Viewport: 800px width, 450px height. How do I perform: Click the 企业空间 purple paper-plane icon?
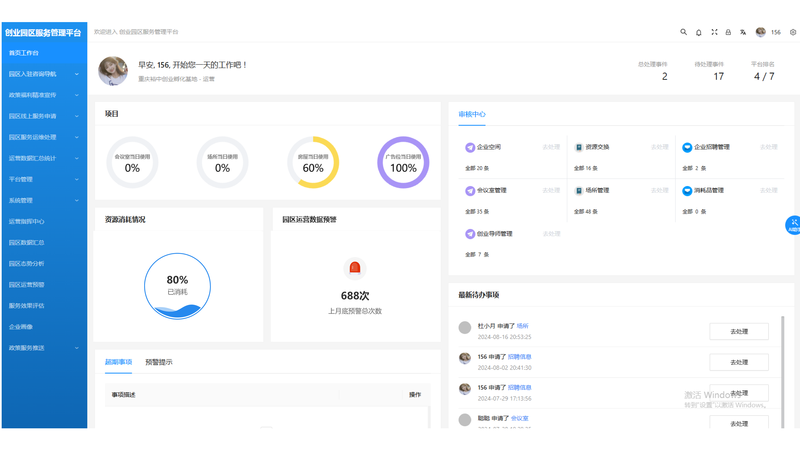coord(470,147)
